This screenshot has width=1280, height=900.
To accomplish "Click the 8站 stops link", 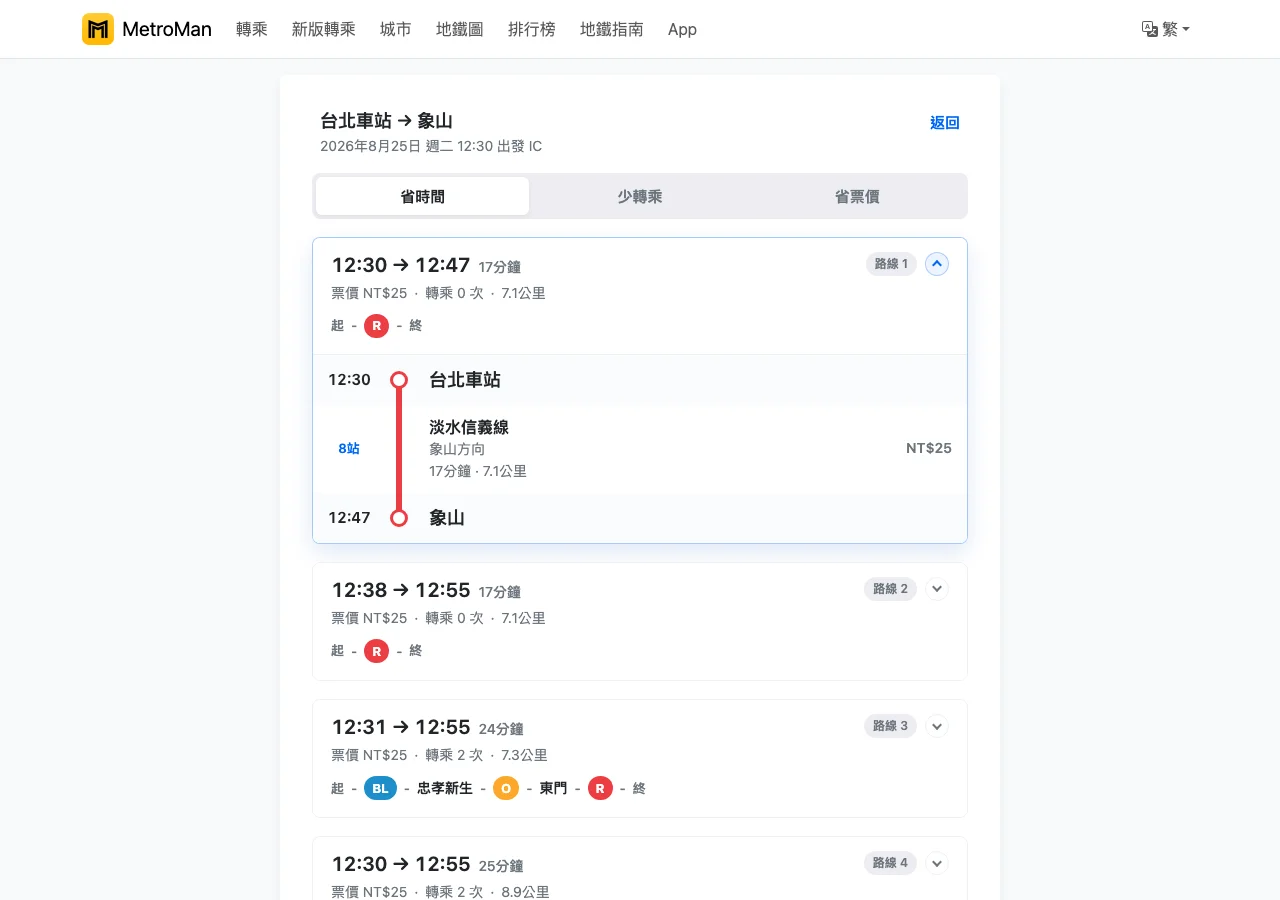I will tap(349, 449).
